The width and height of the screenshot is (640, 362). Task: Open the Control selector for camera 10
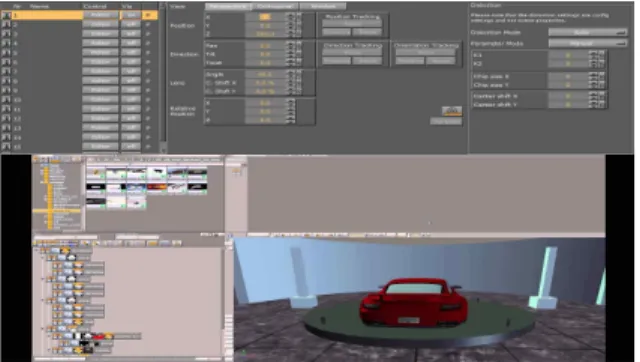pyautogui.click(x=100, y=100)
